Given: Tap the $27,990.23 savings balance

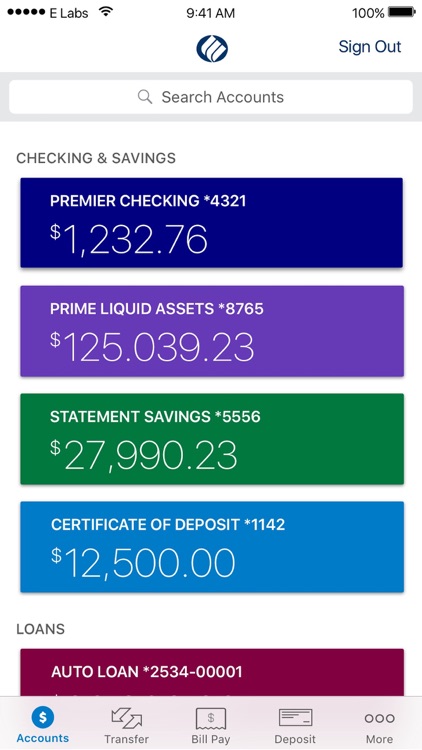Looking at the screenshot, I should (144, 456).
